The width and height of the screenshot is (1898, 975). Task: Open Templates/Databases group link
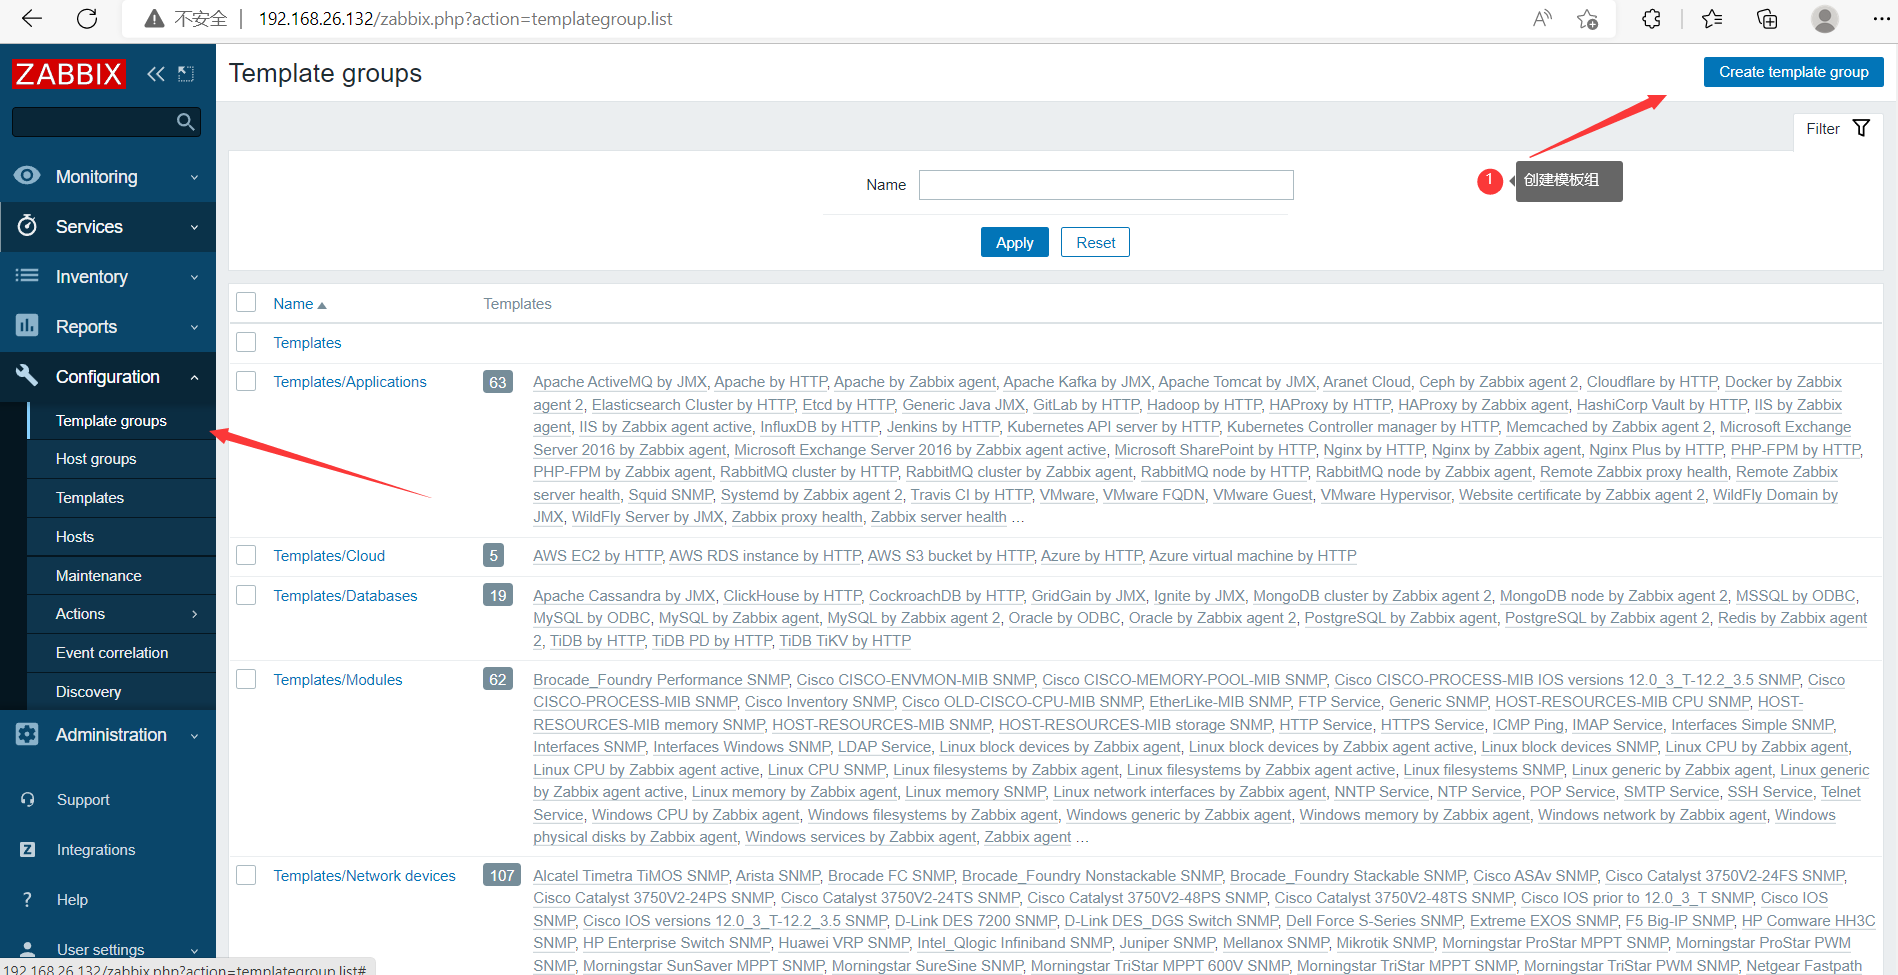coord(345,596)
